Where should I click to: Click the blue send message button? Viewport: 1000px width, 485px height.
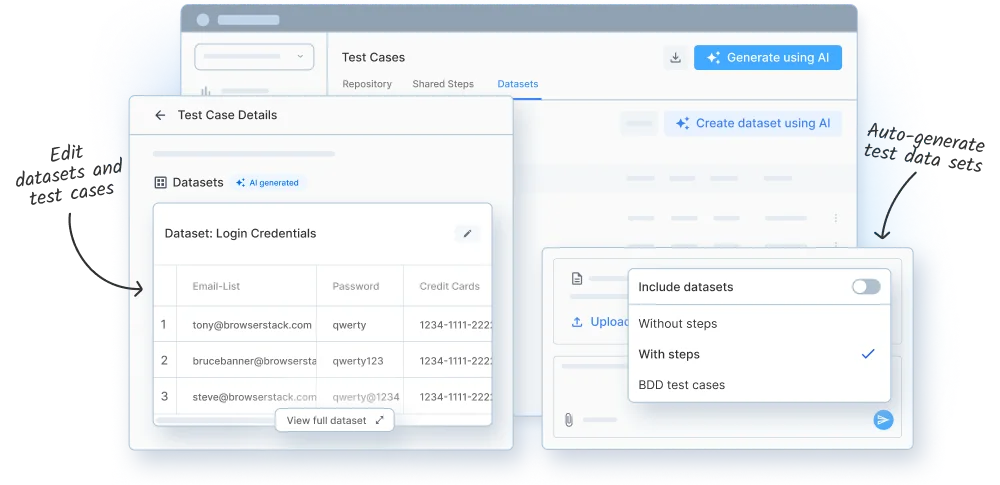[x=883, y=419]
